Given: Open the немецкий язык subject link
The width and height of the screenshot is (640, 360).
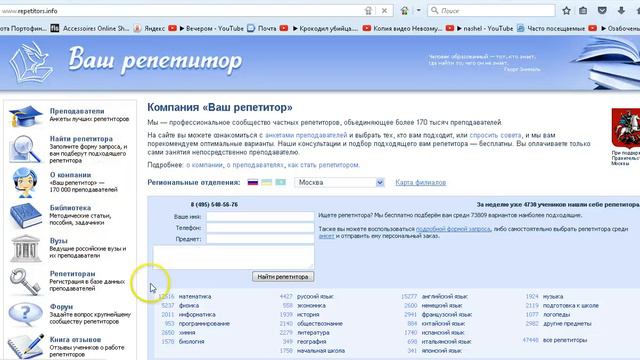Looking at the screenshot, I should coord(442,305).
